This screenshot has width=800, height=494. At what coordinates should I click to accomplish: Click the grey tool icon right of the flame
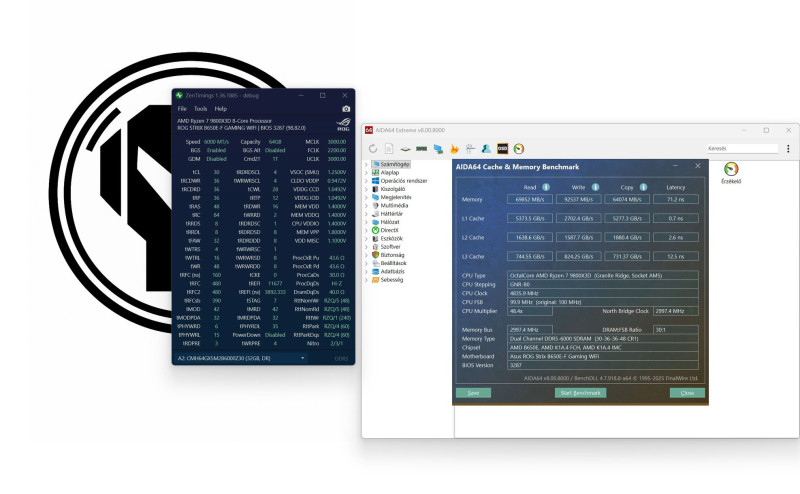[470, 149]
